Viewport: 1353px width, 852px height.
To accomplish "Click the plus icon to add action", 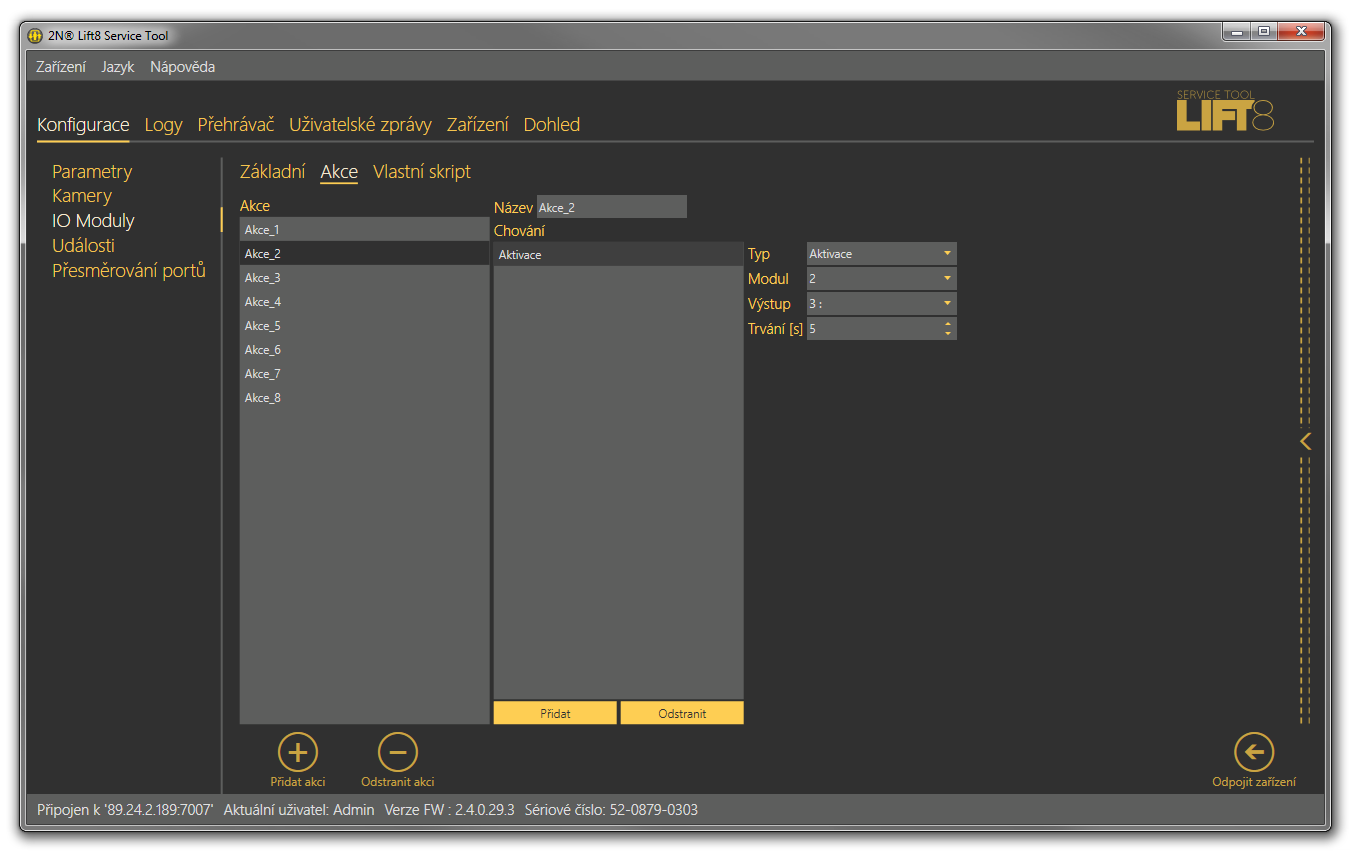I will [297, 752].
